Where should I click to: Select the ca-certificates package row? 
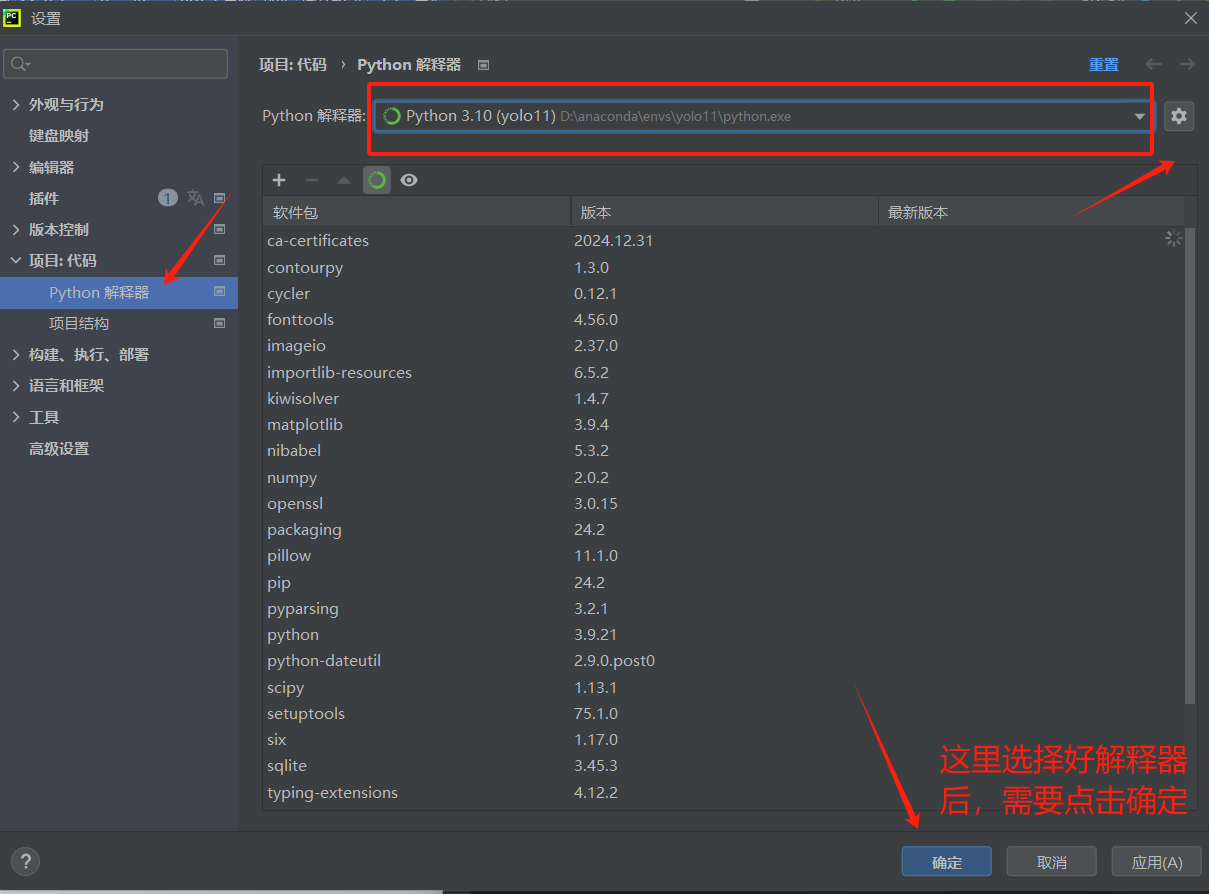(723, 241)
